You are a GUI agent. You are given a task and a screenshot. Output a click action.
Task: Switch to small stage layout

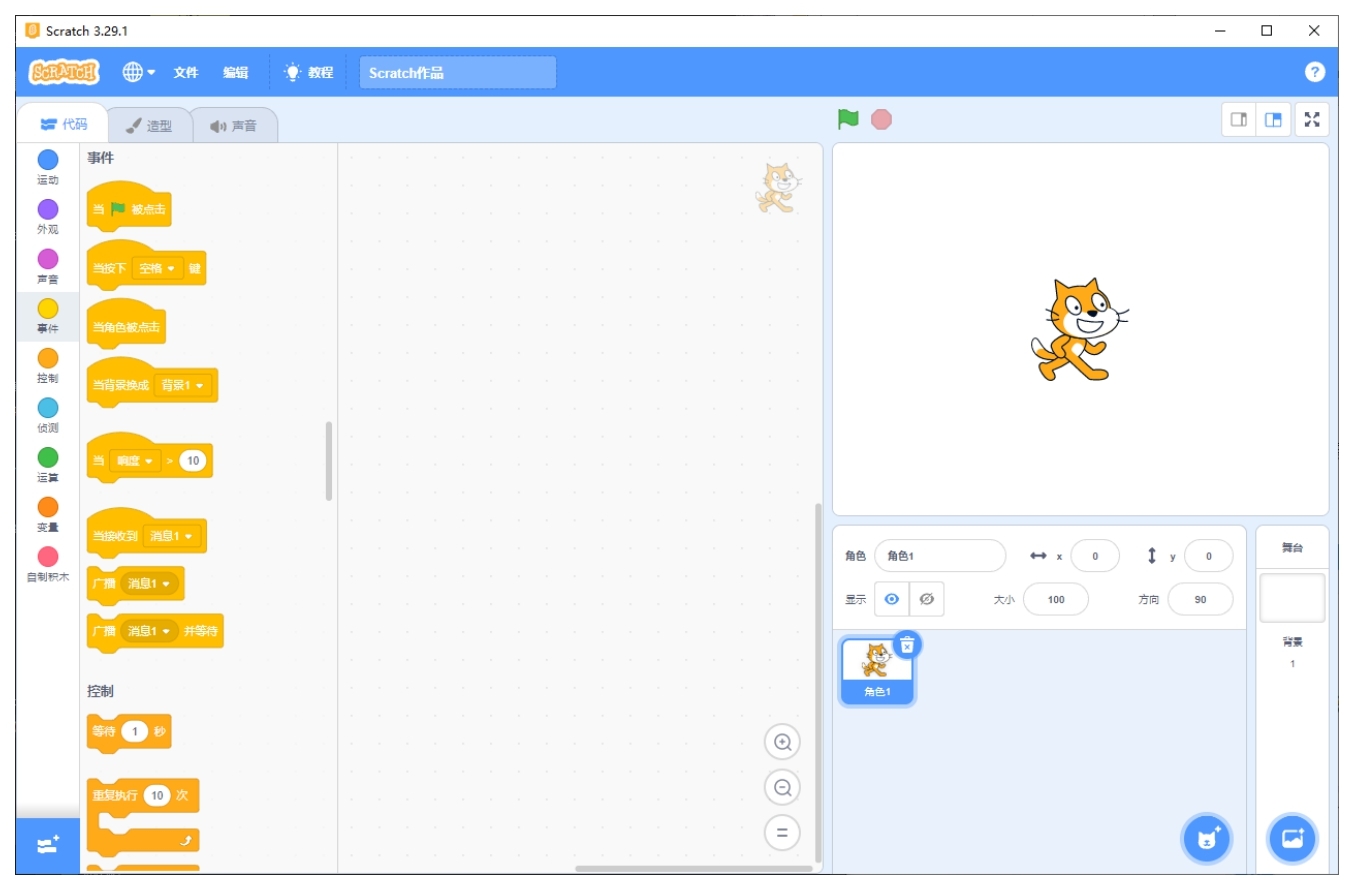coord(1239,119)
